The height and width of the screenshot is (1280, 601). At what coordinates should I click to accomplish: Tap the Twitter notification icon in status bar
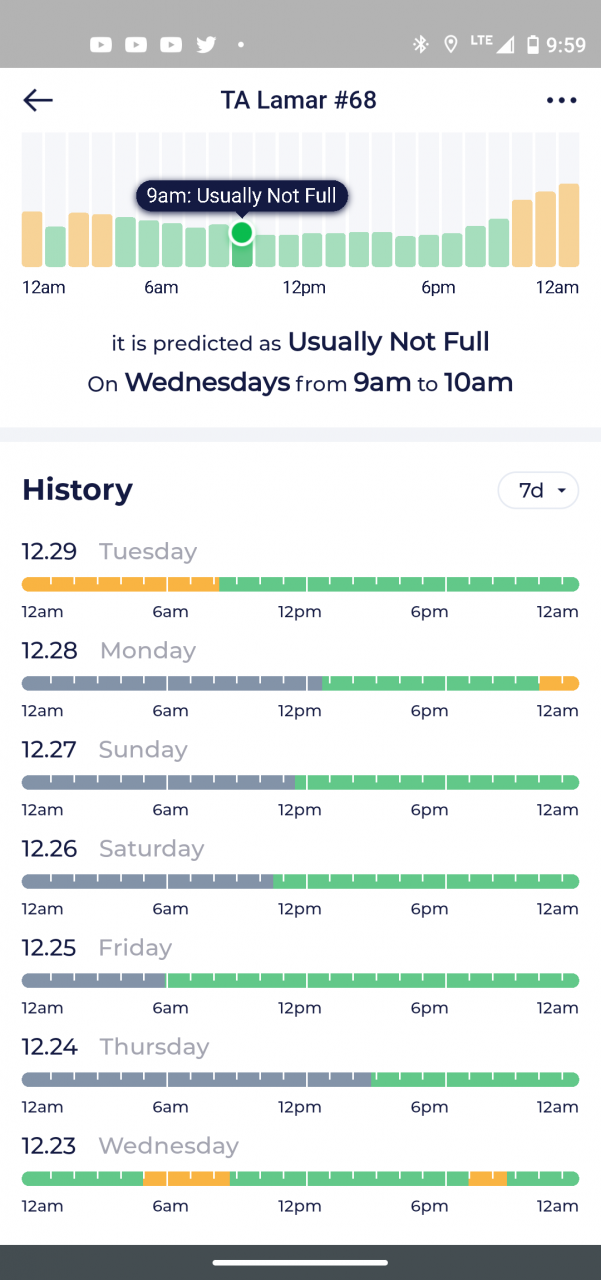click(206, 45)
